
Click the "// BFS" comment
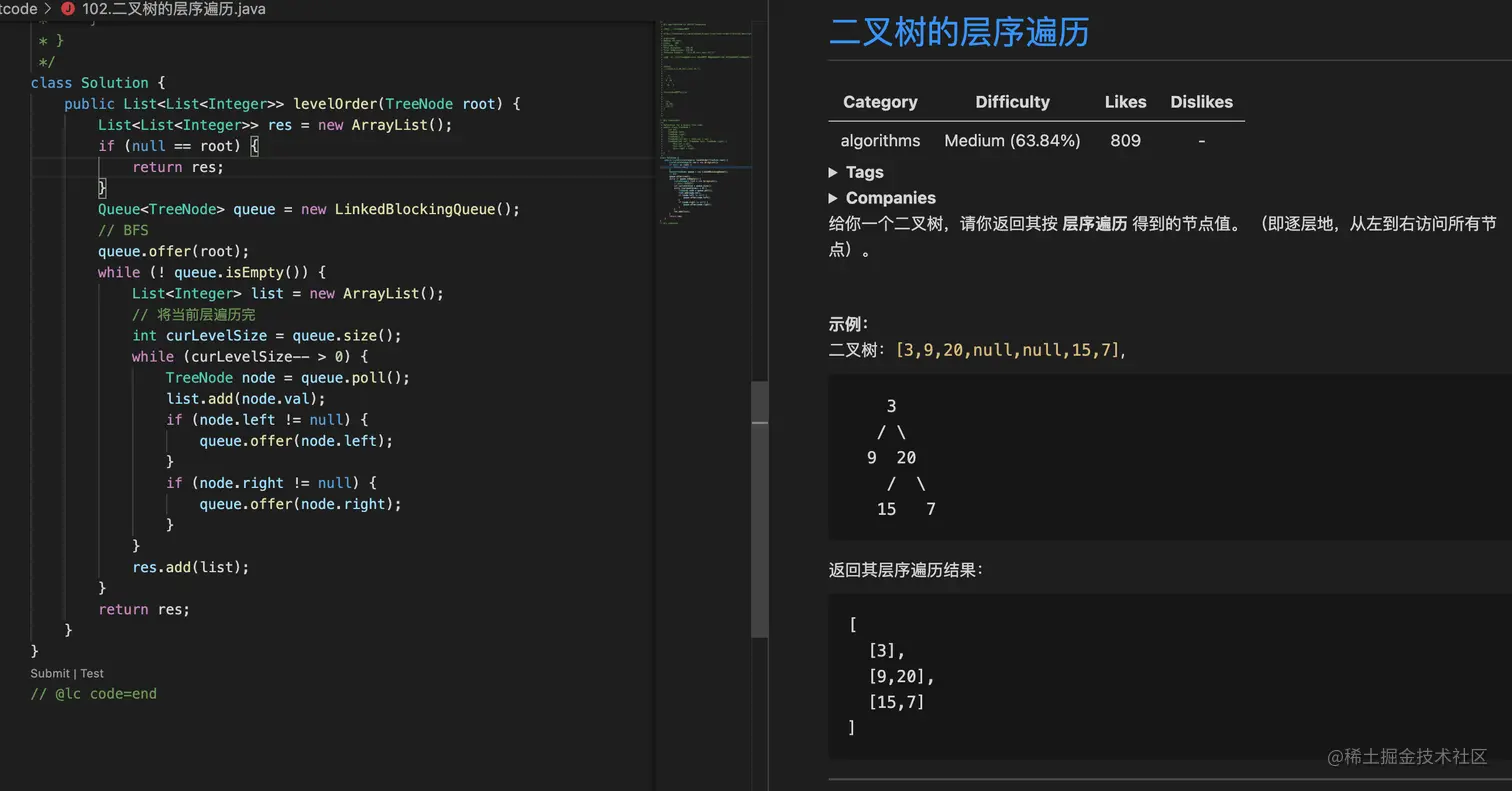click(x=123, y=230)
